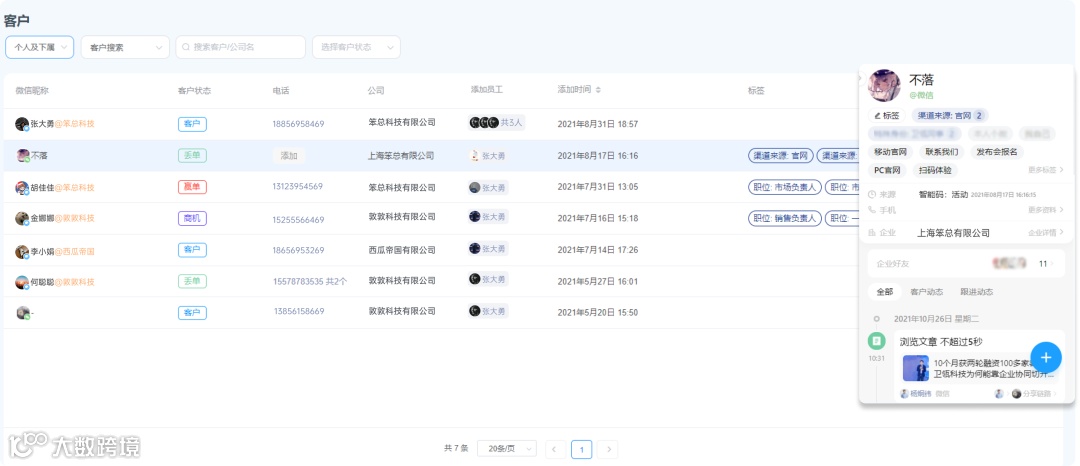Image resolution: width=1080 pixels, height=466 pixels.
Task: Click the 标签 edit button
Action: coord(886,116)
